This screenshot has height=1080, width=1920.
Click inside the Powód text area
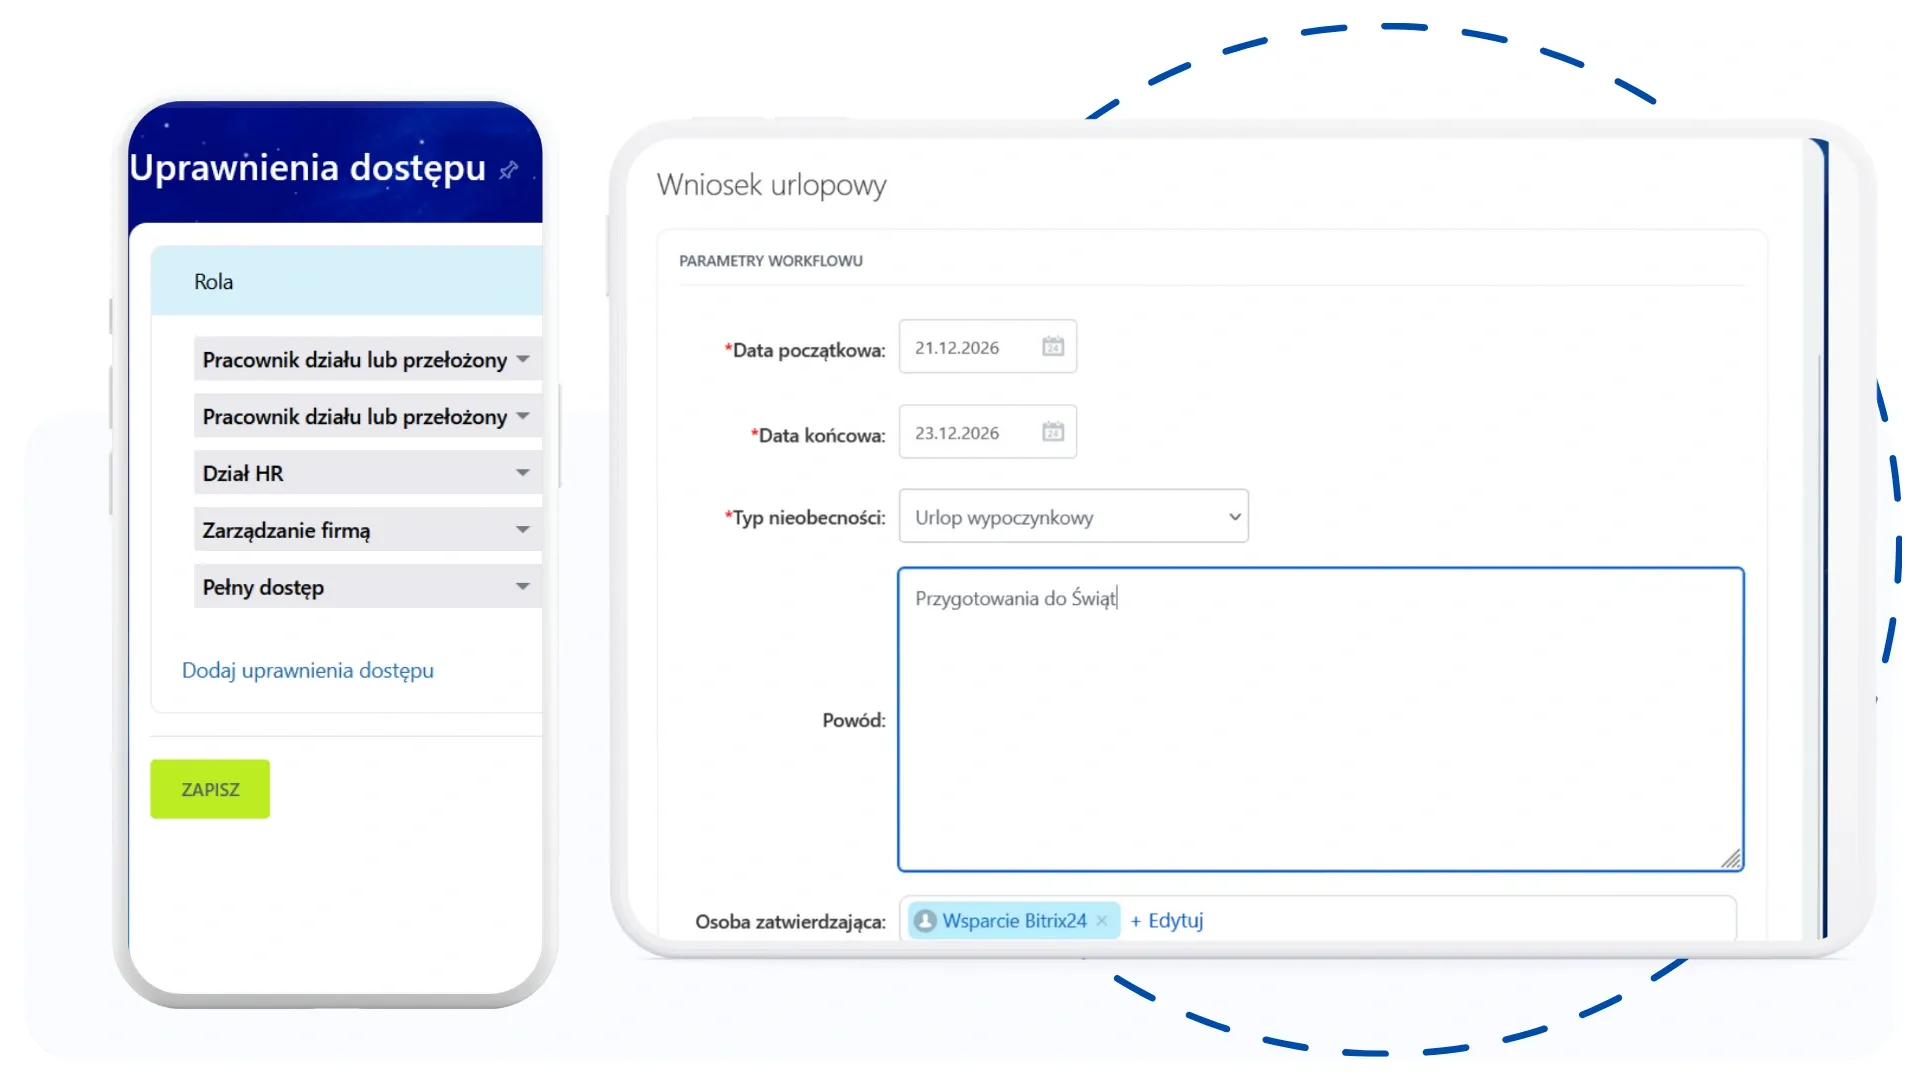pyautogui.click(x=1320, y=730)
